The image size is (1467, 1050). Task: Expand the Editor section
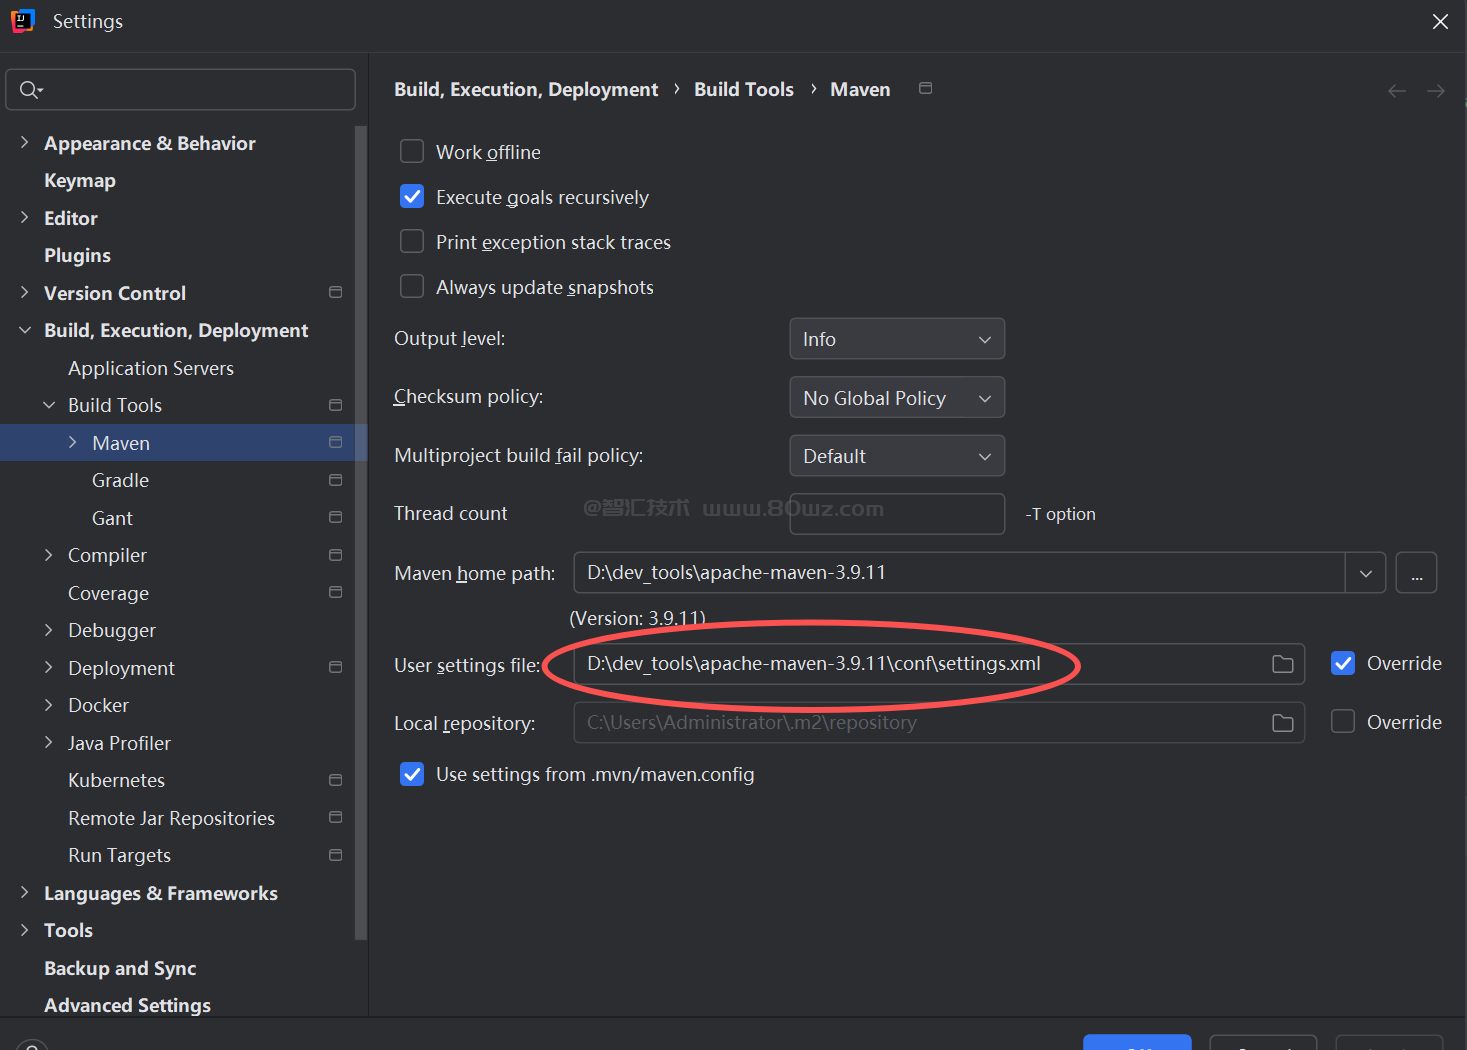(x=24, y=217)
